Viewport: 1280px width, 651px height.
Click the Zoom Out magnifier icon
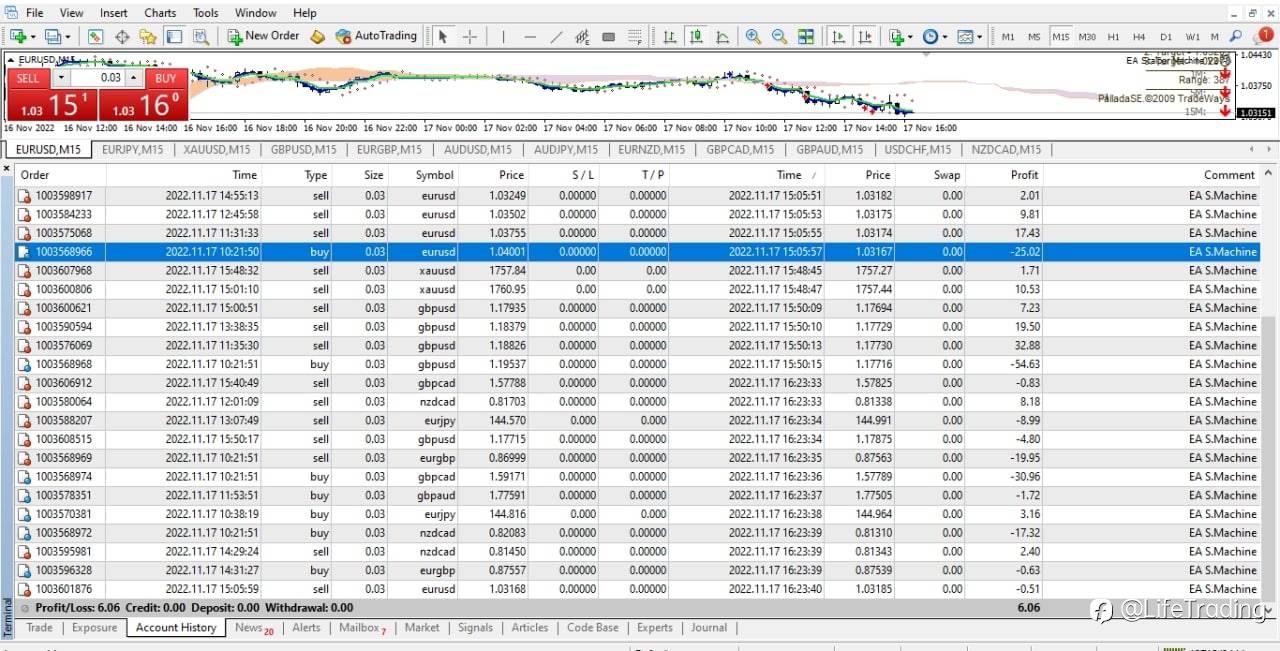click(x=779, y=37)
